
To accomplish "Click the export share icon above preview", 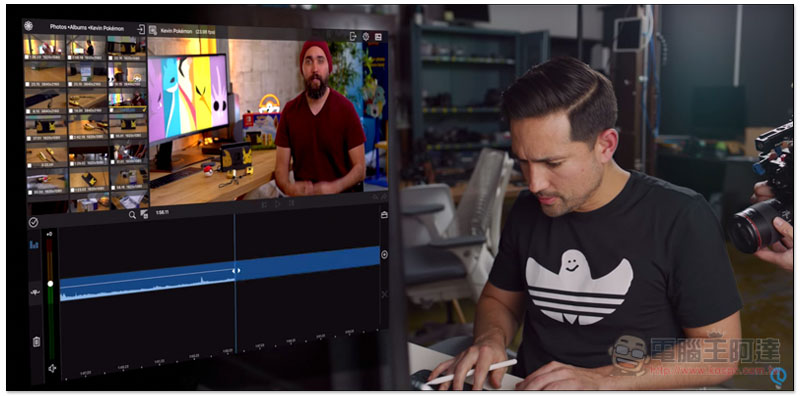I will (353, 36).
